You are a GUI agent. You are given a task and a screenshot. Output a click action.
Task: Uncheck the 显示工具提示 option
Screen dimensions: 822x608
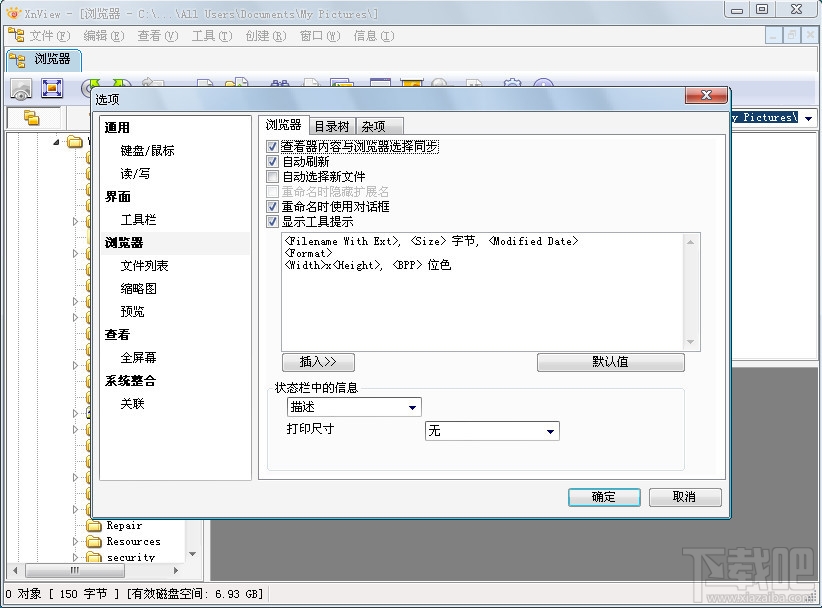(272, 222)
